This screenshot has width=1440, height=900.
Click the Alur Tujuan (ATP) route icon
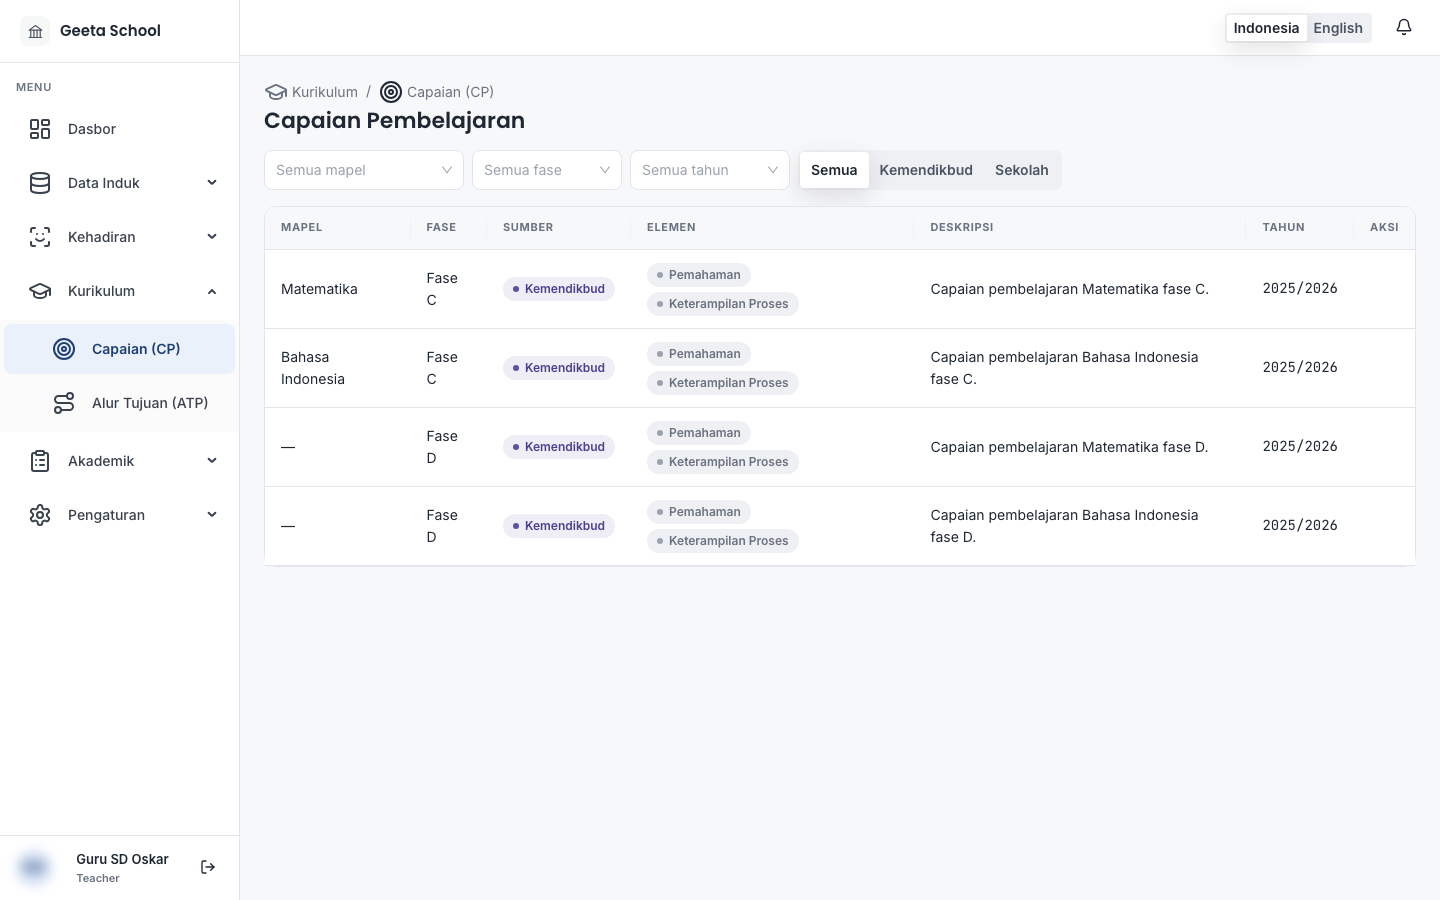tap(64, 403)
